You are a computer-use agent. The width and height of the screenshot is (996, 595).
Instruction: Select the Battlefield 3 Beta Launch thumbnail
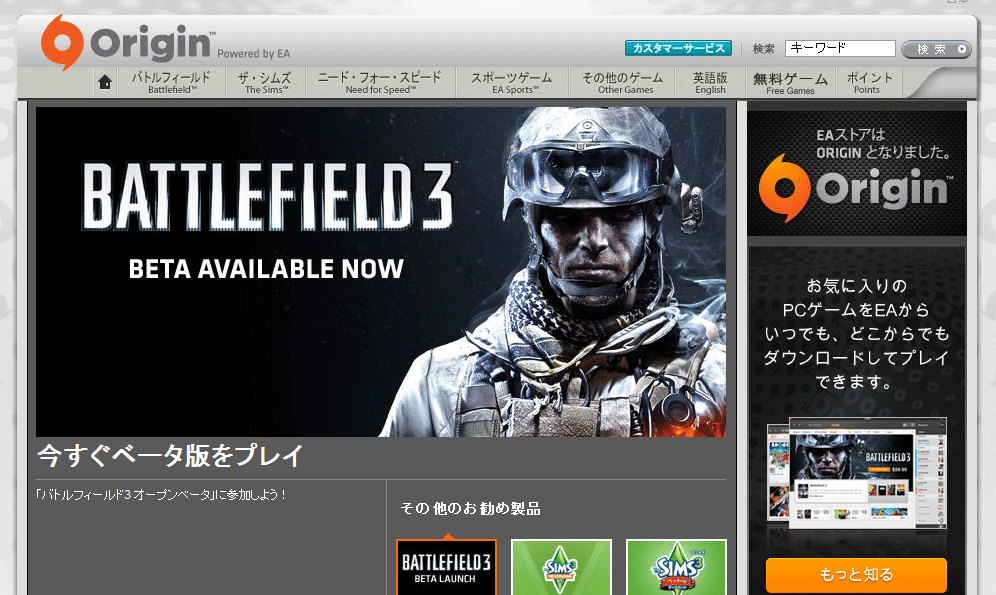447,567
